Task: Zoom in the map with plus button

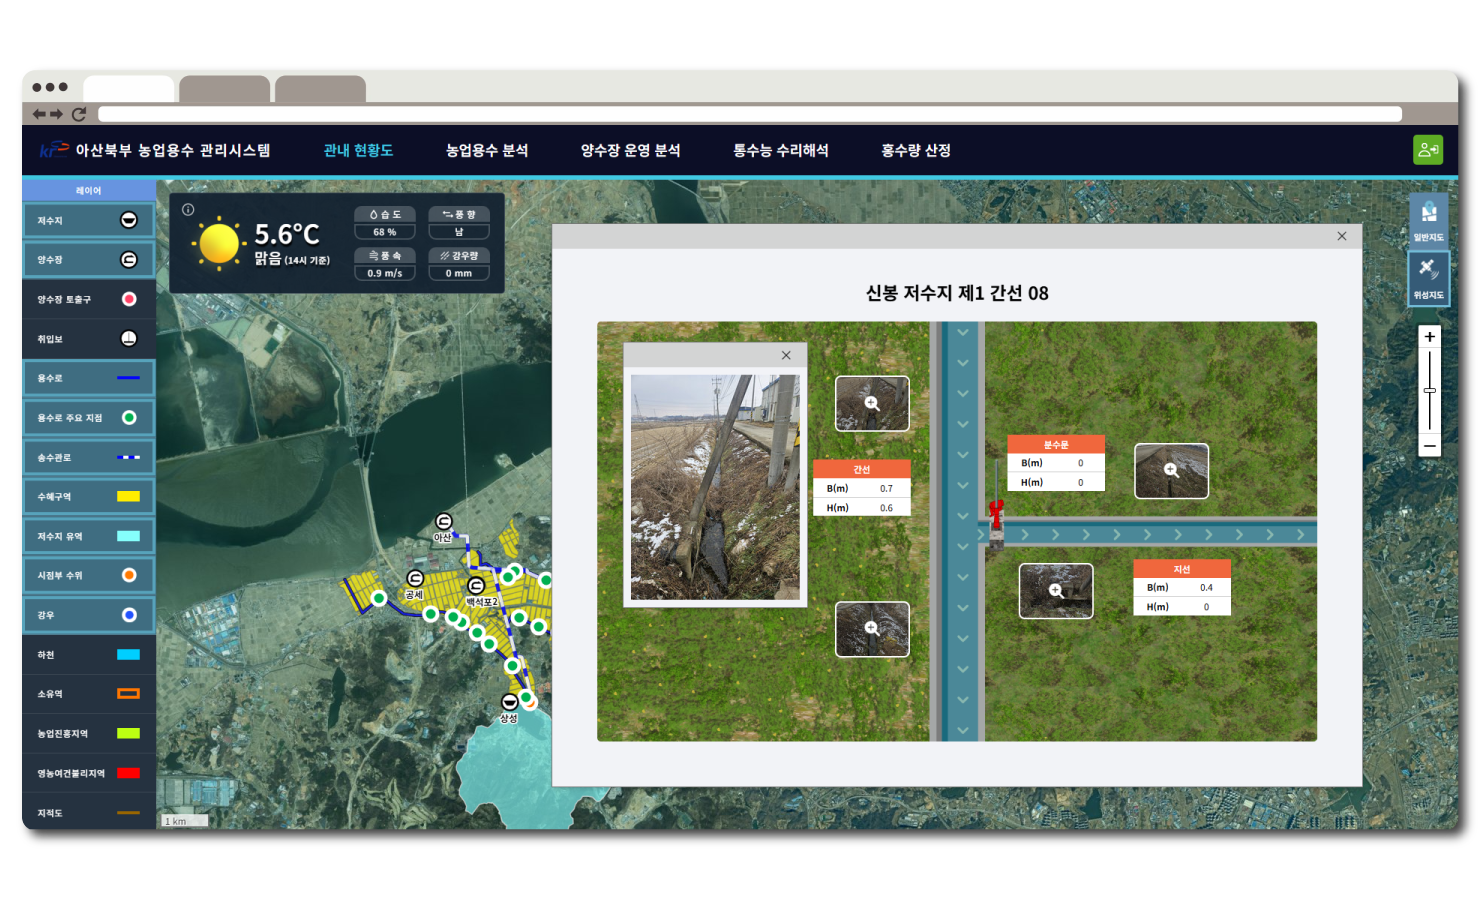Action: [x=1429, y=337]
